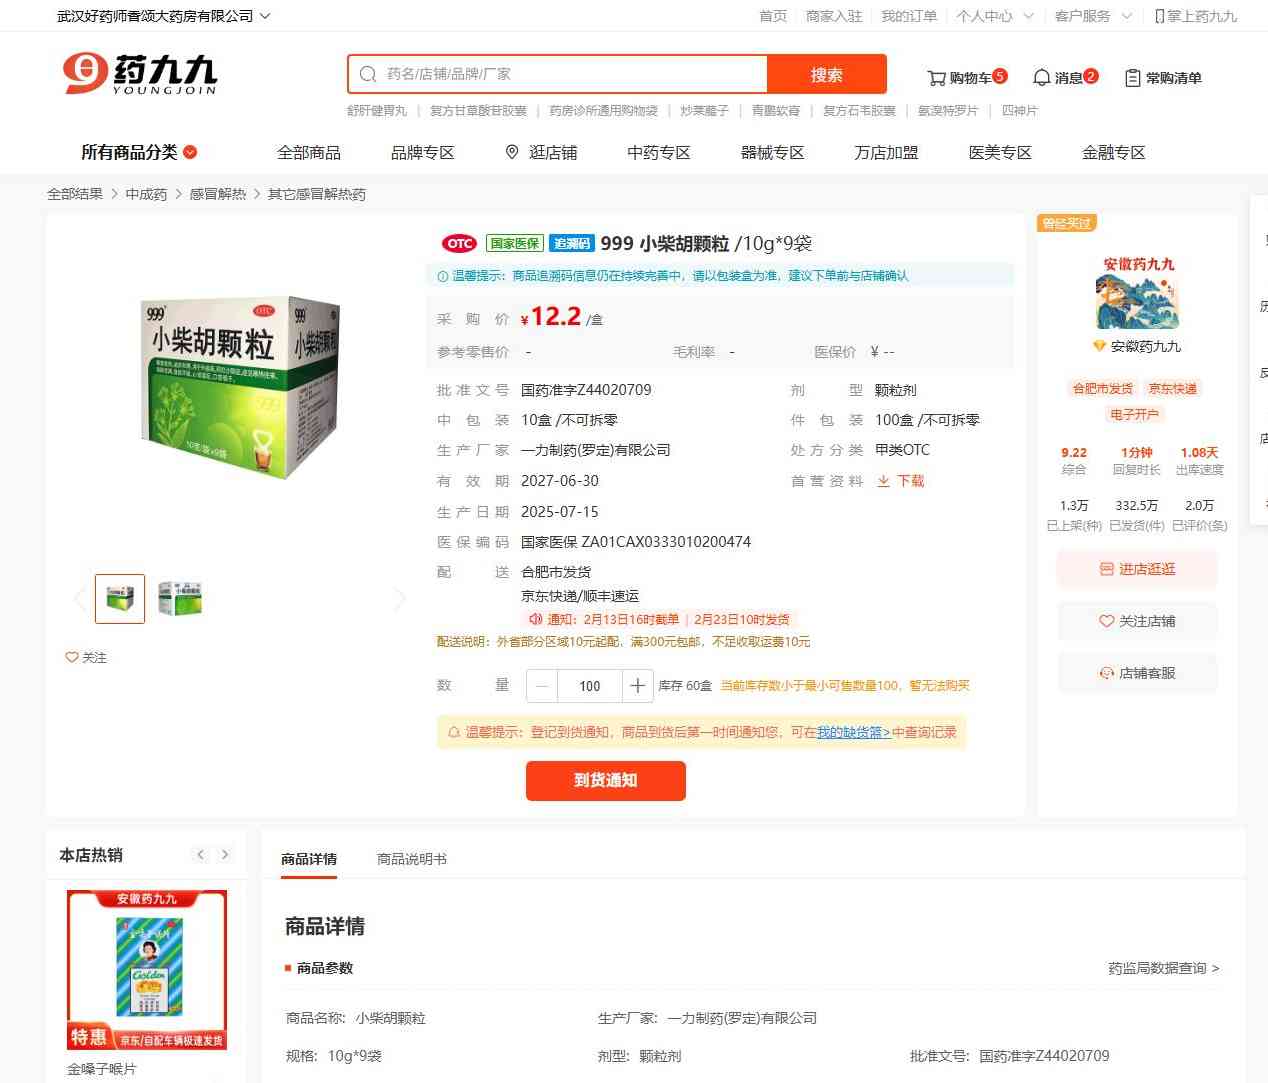The image size is (1268, 1083).
Task: Open the message bell notifications
Action: pos(1041,77)
